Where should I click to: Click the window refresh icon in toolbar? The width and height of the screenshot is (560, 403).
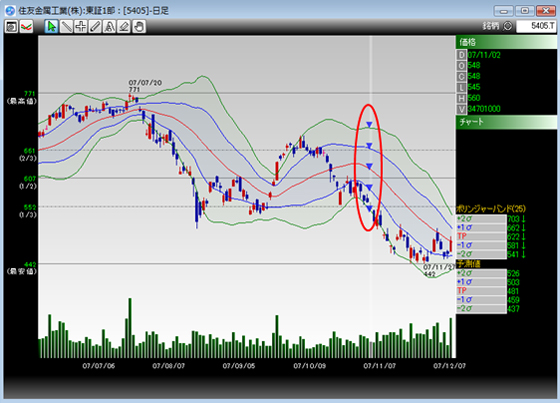pyautogui.click(x=11, y=26)
